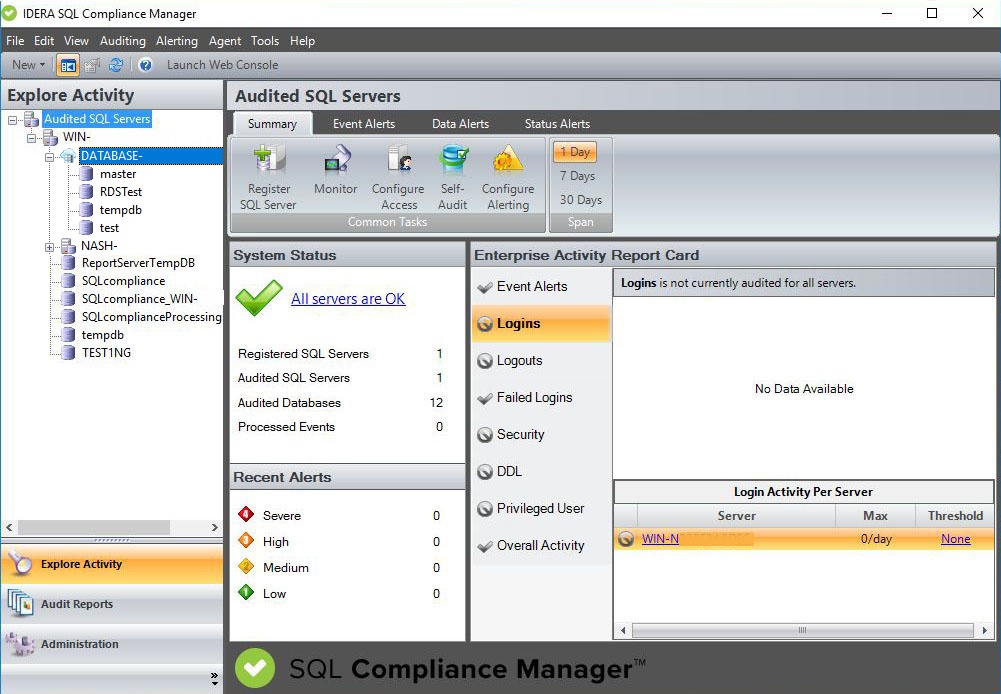Open the Administration pane
The height and width of the screenshot is (694, 1001).
tap(112, 644)
